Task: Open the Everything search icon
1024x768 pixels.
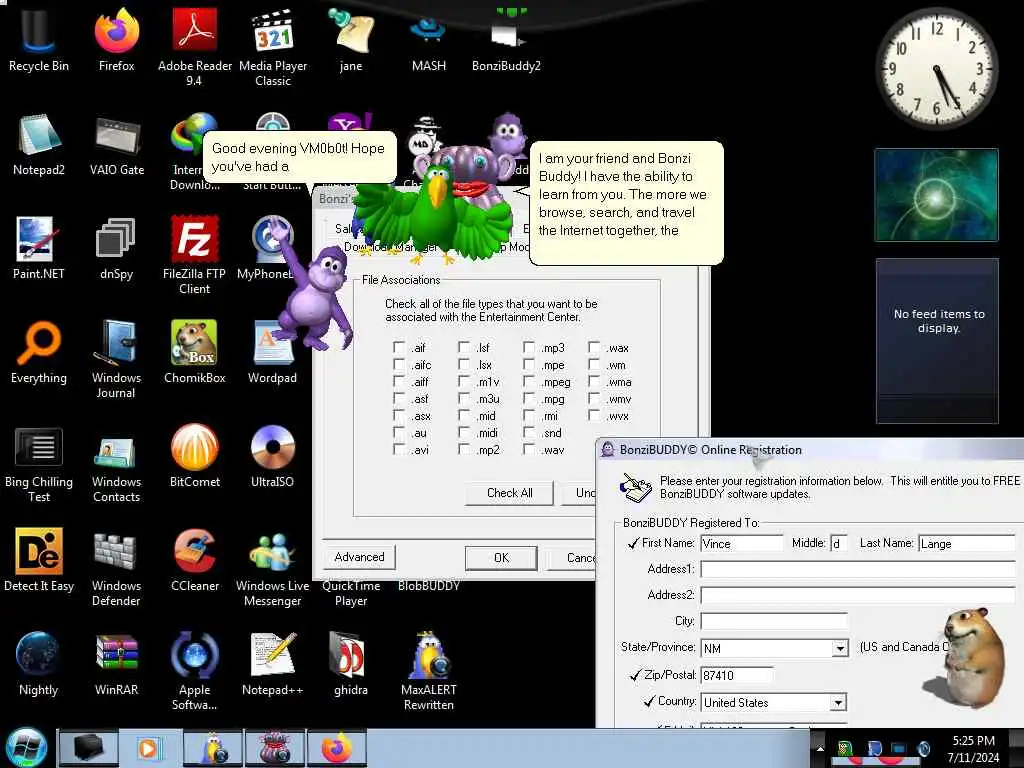Action: [x=39, y=353]
